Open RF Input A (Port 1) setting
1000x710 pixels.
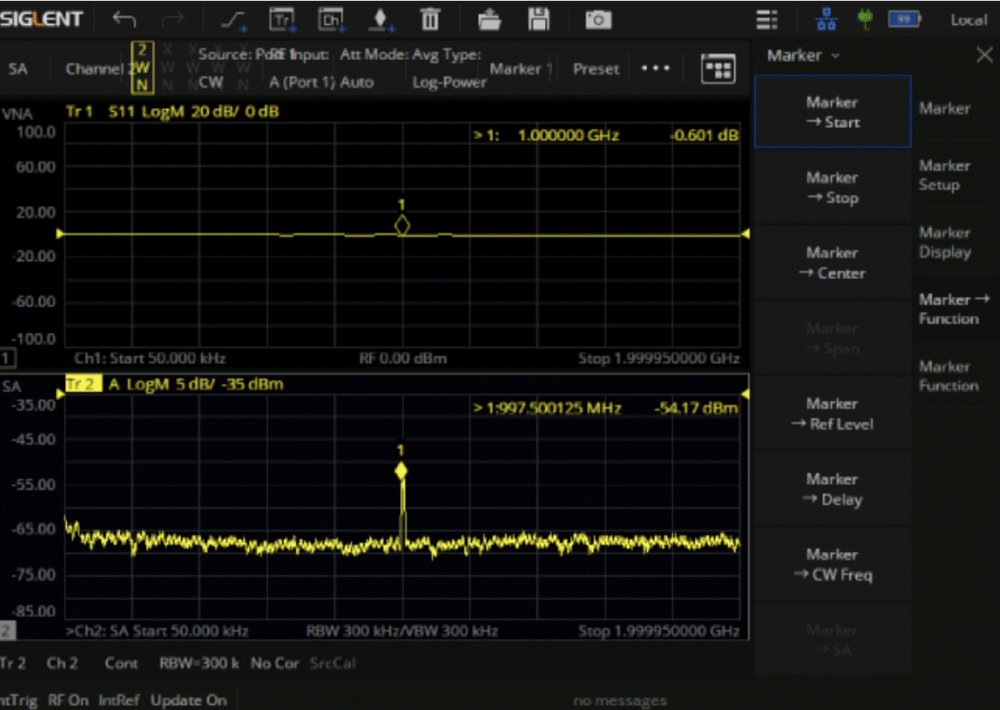[x=301, y=68]
